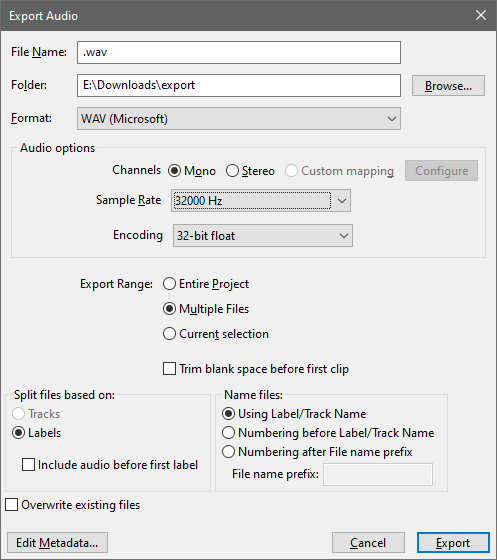Open the Format dropdown
The height and width of the screenshot is (560, 497).
239,119
